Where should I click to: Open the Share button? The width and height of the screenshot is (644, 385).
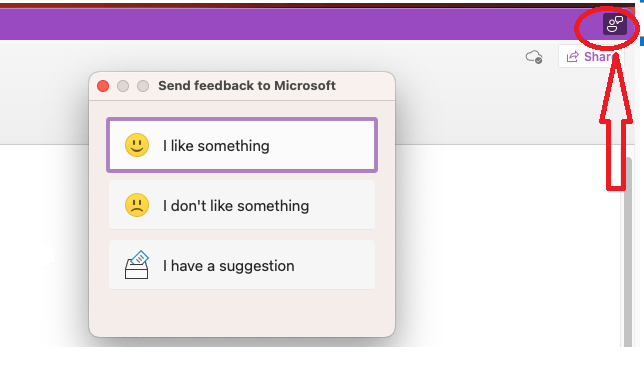pos(591,56)
